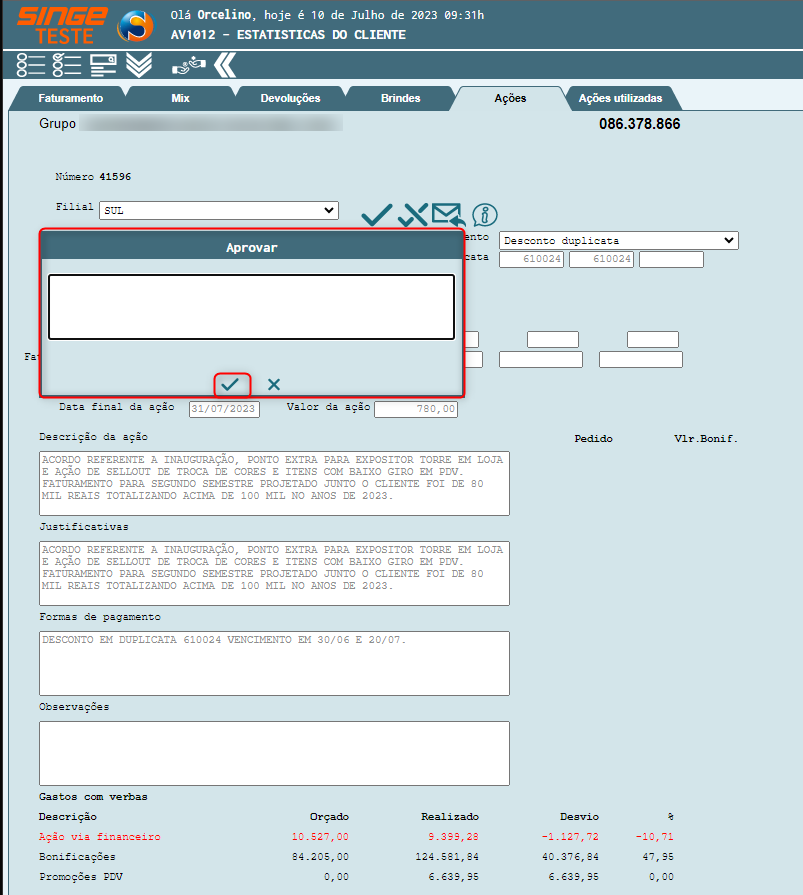The image size is (803, 895).
Task: Click the triple down chevron toolbar icon
Action: pos(139,65)
